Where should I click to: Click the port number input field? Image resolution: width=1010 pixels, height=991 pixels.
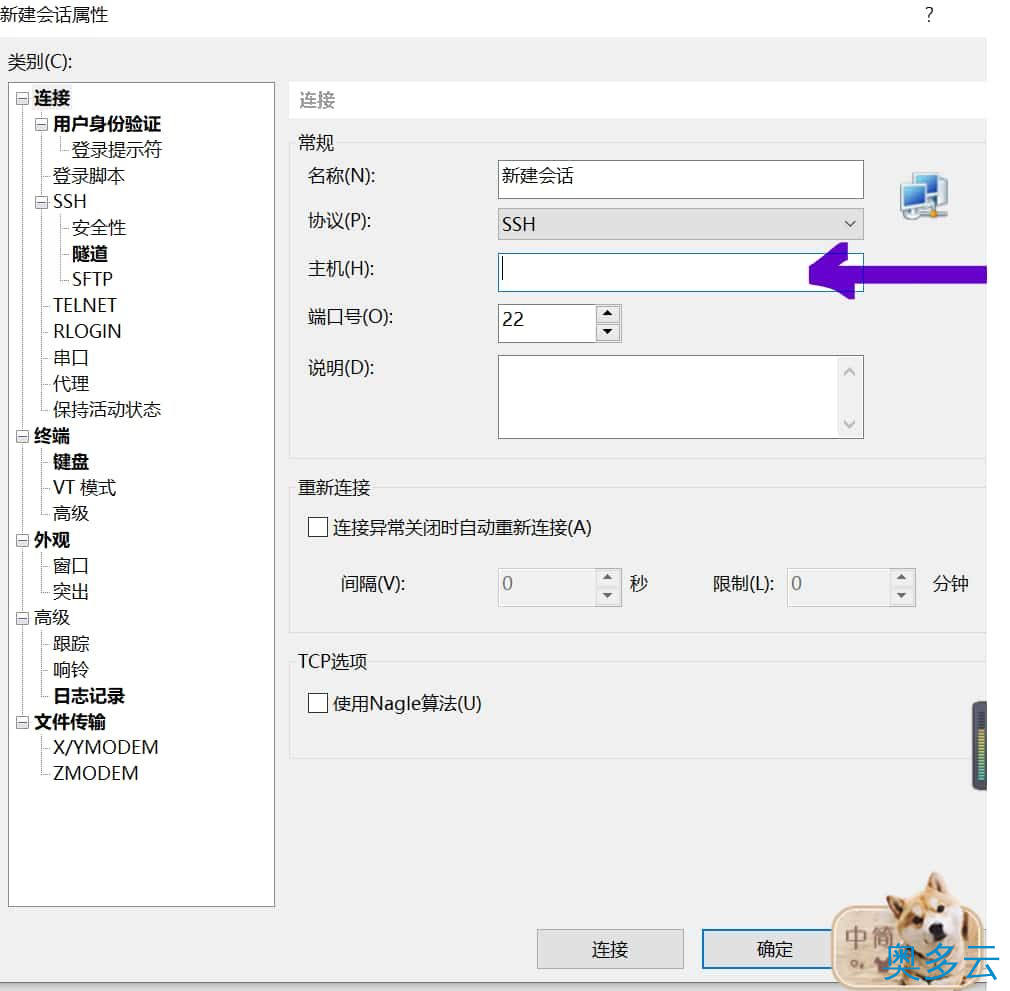[547, 323]
